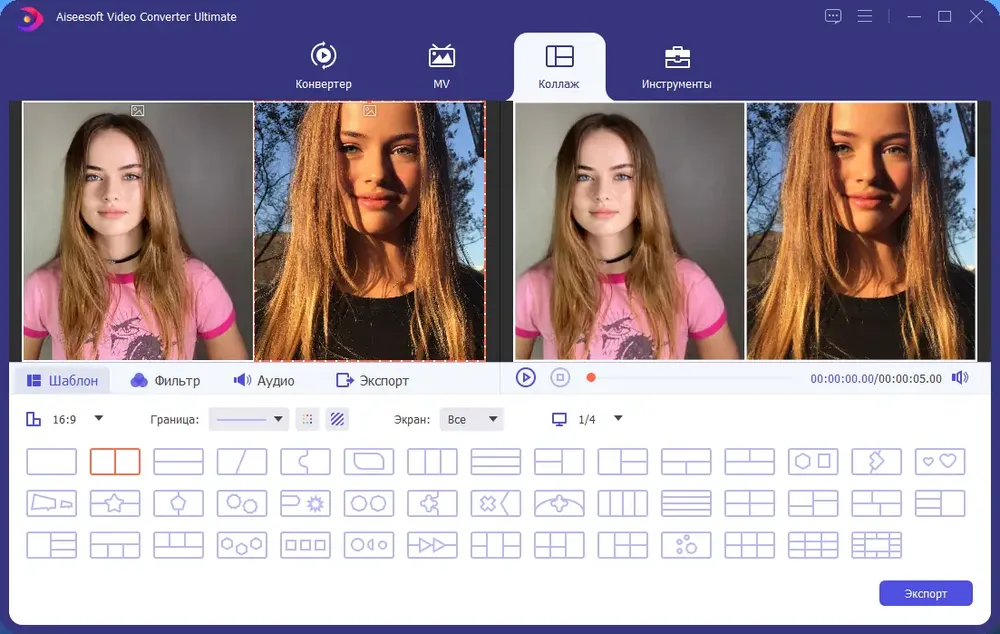
Task: Choose the star-shaped split template
Action: pyautogui.click(x=115, y=503)
